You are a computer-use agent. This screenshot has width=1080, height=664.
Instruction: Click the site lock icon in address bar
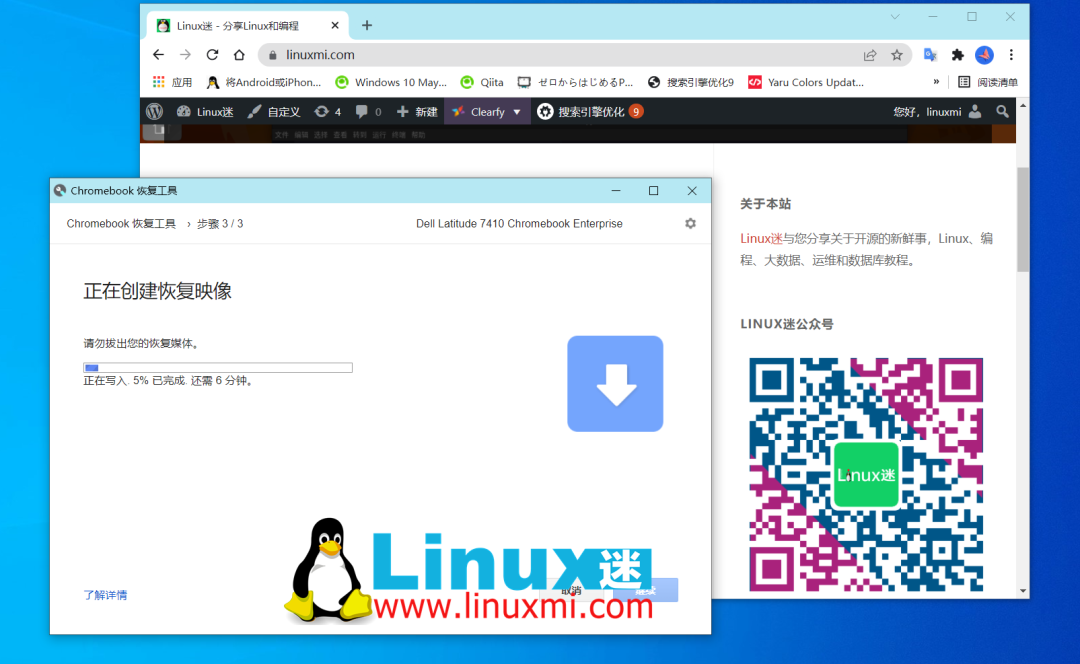point(273,55)
